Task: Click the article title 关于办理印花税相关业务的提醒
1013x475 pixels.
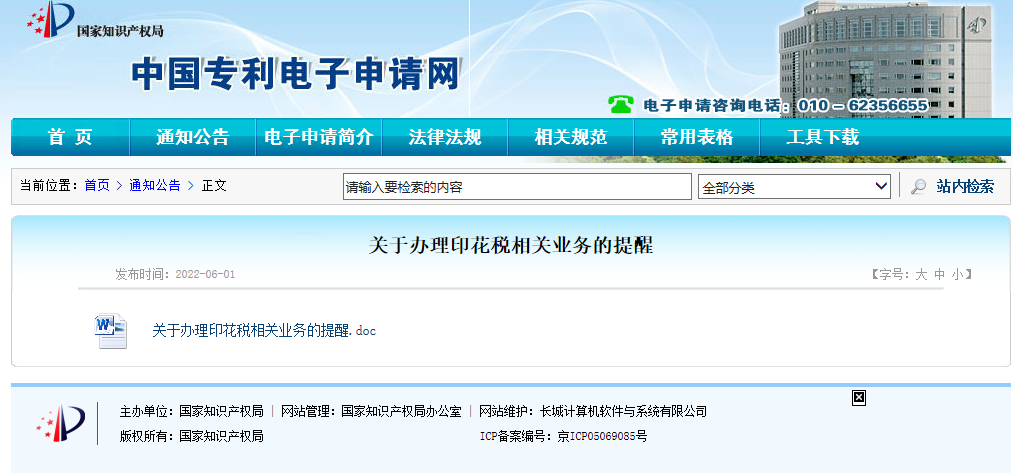Action: 510,246
